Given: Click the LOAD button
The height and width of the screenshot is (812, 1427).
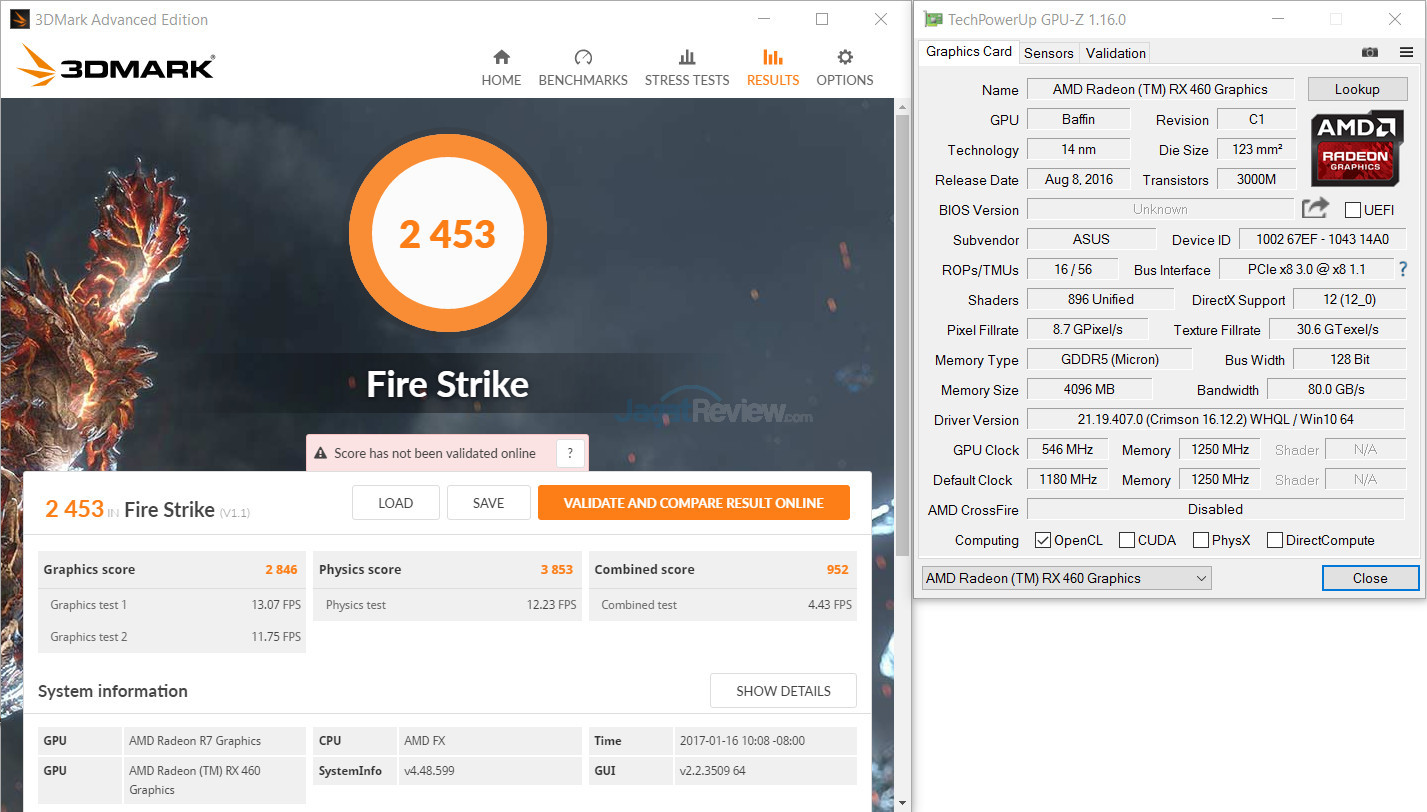Looking at the screenshot, I should (x=396, y=503).
